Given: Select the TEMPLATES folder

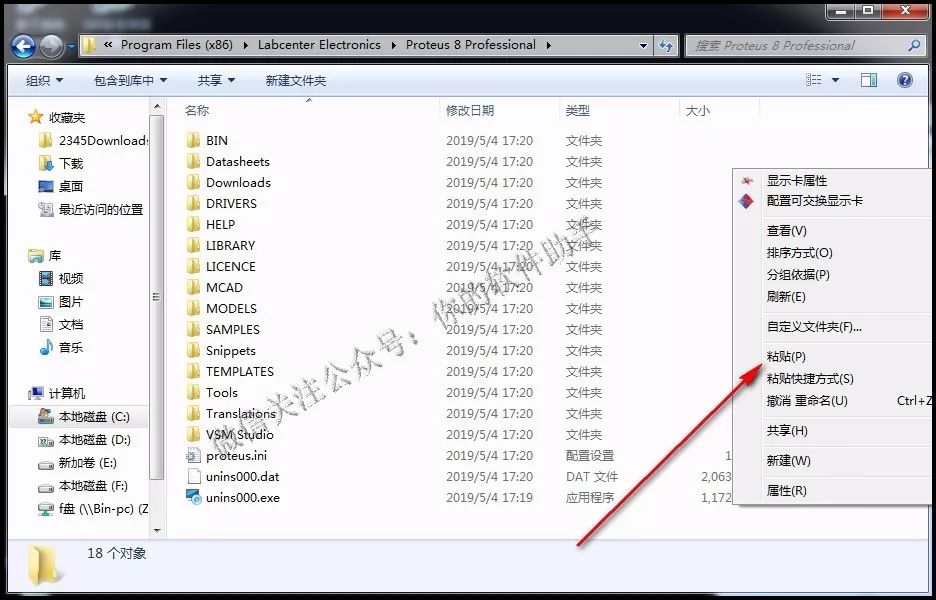Looking at the screenshot, I should tap(230, 371).
